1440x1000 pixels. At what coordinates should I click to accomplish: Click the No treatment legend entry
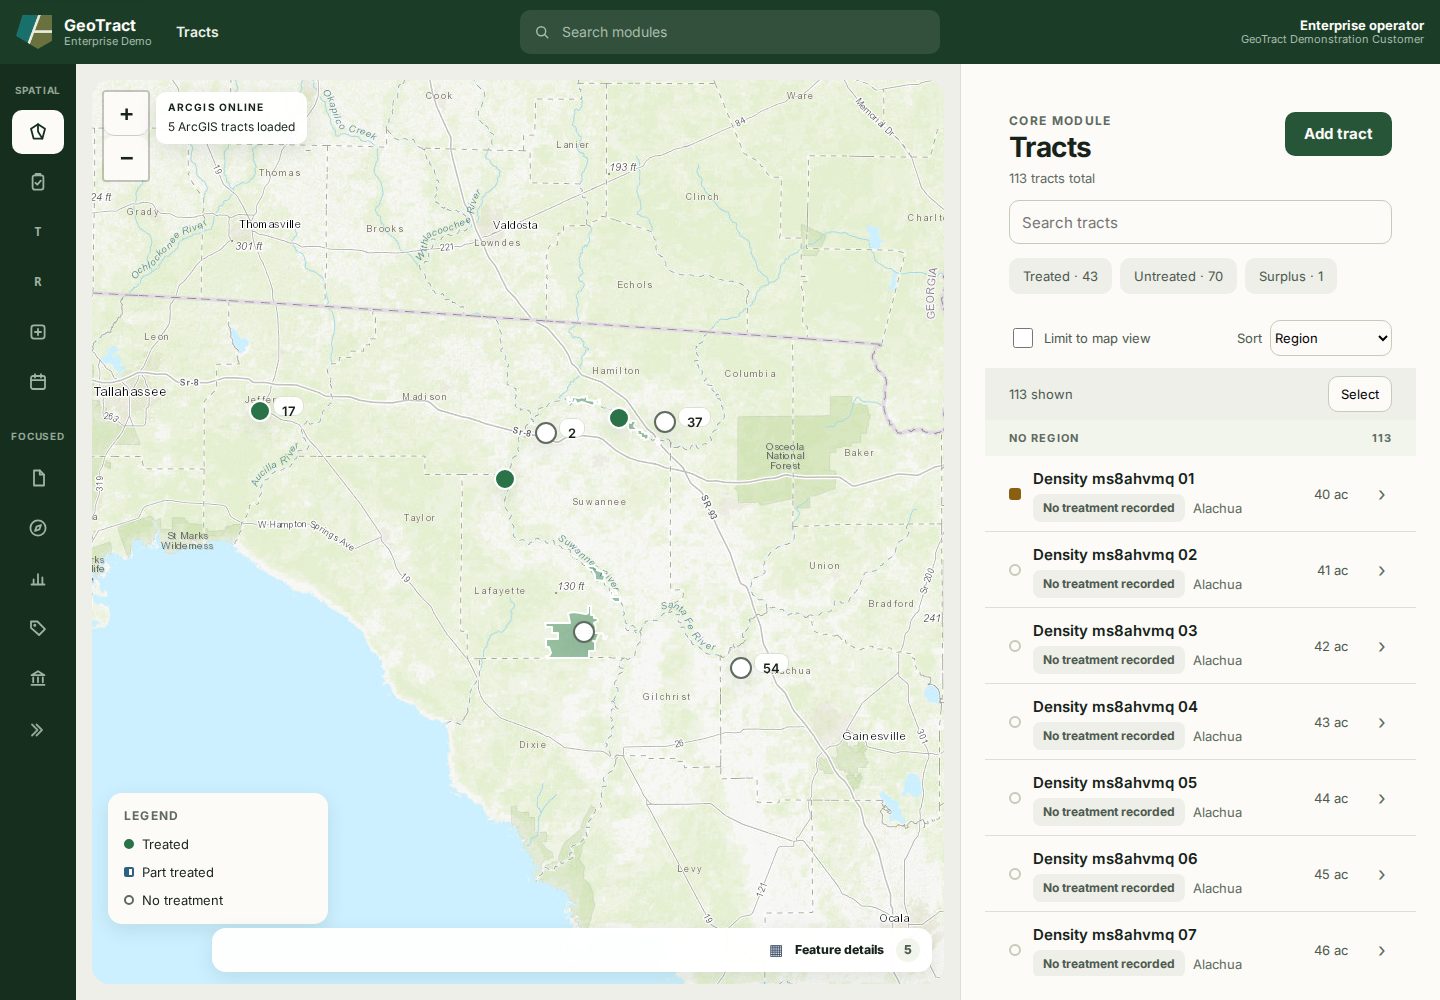click(173, 900)
